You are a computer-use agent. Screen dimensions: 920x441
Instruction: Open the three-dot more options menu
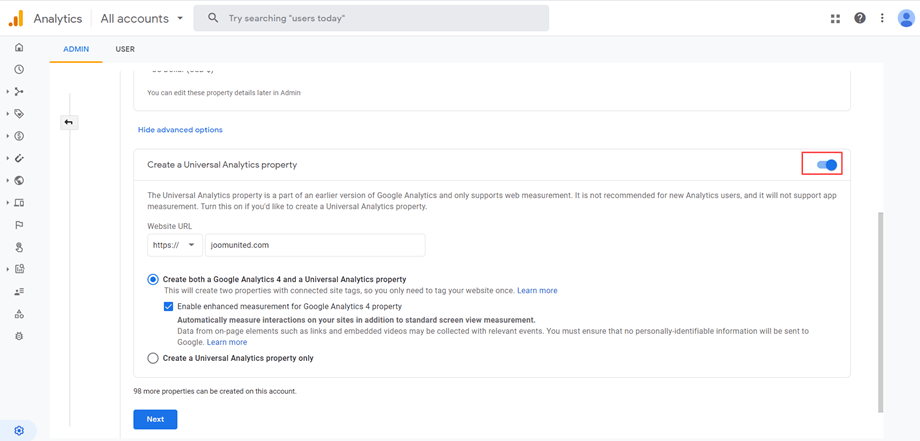(x=882, y=18)
